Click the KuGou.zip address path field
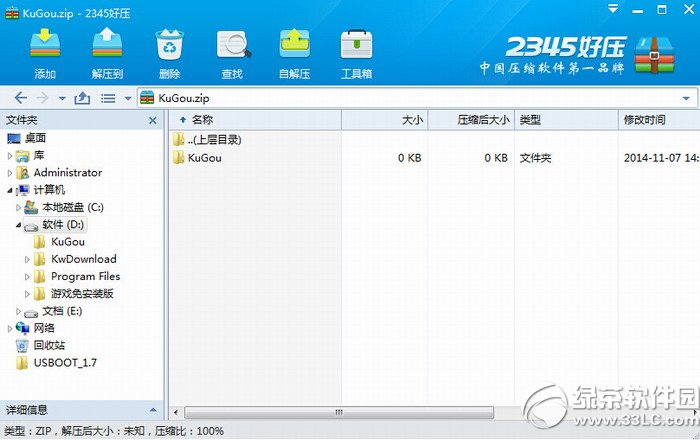Image resolution: width=700 pixels, height=440 pixels. 417,98
